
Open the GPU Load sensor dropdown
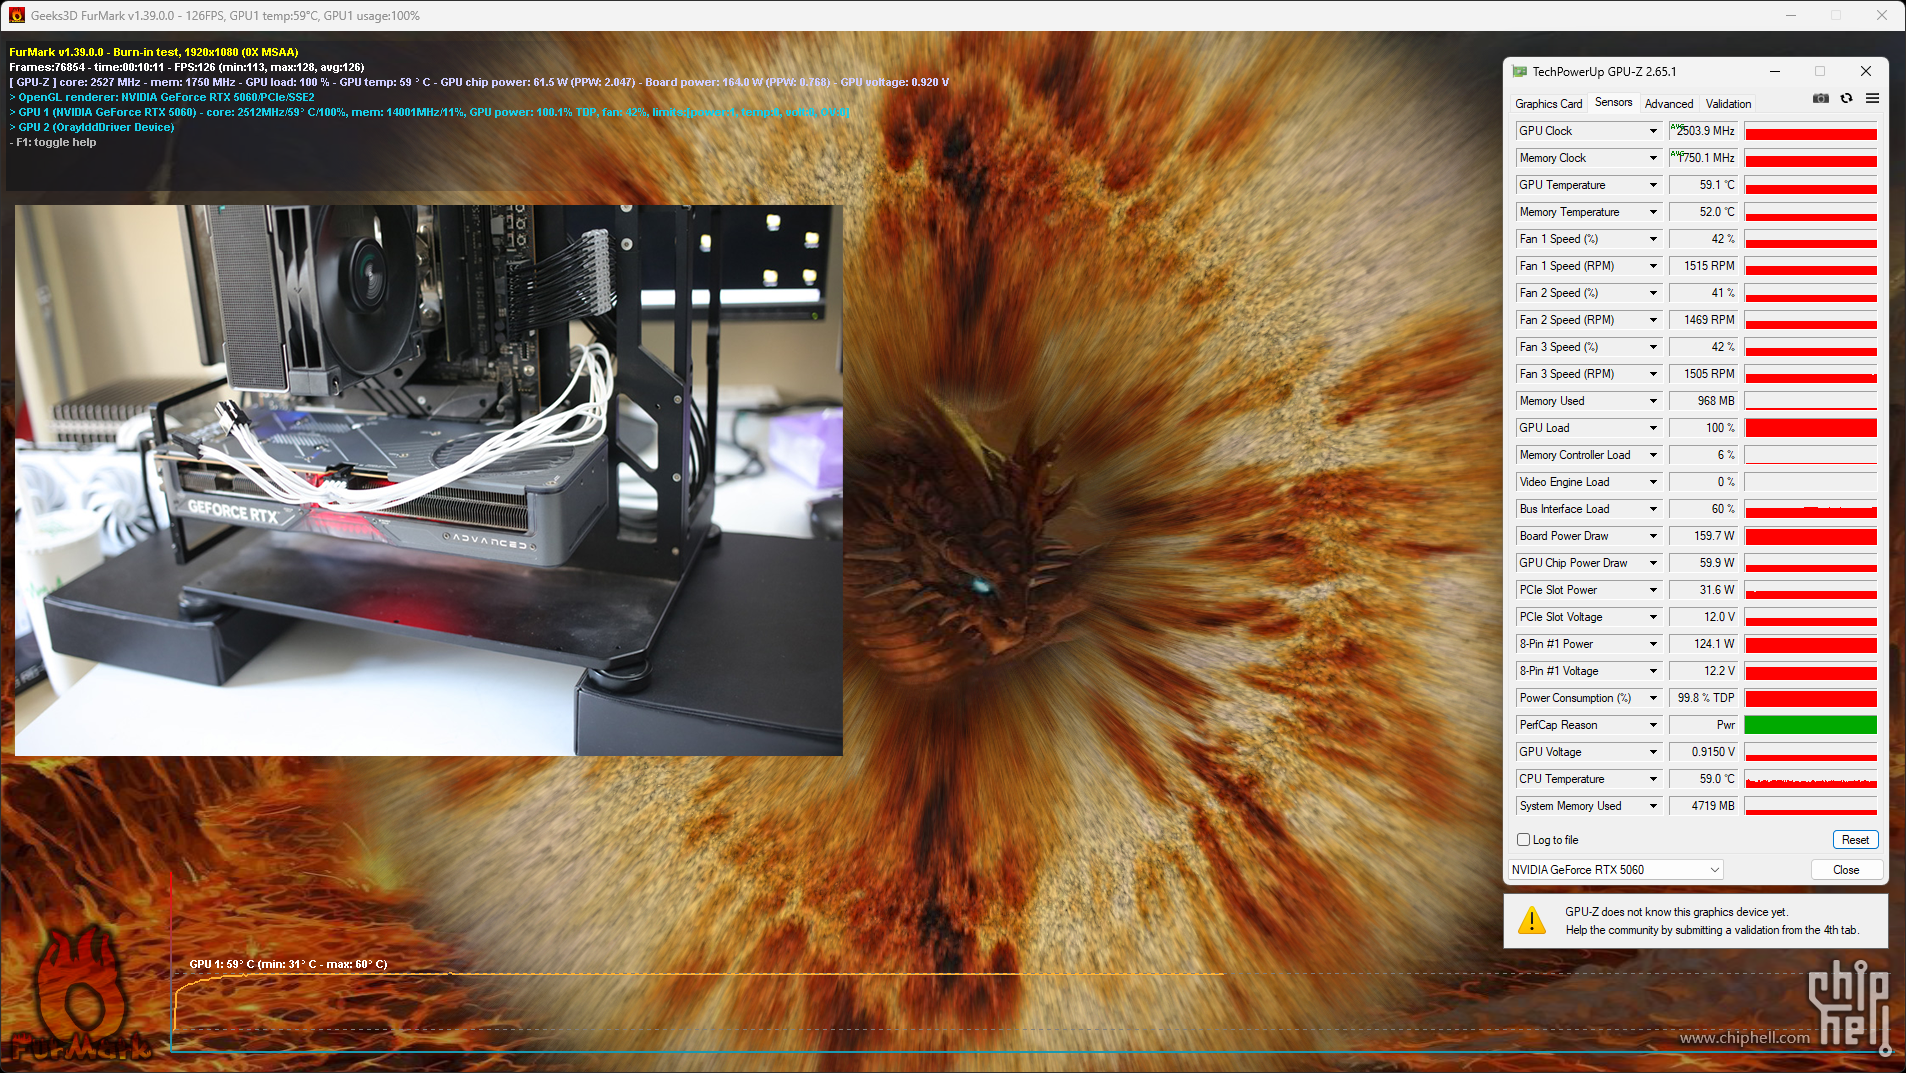(x=1653, y=428)
